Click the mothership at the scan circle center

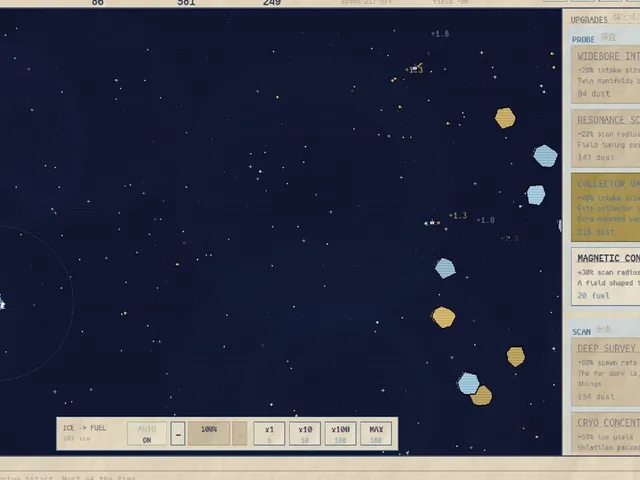click(1, 303)
